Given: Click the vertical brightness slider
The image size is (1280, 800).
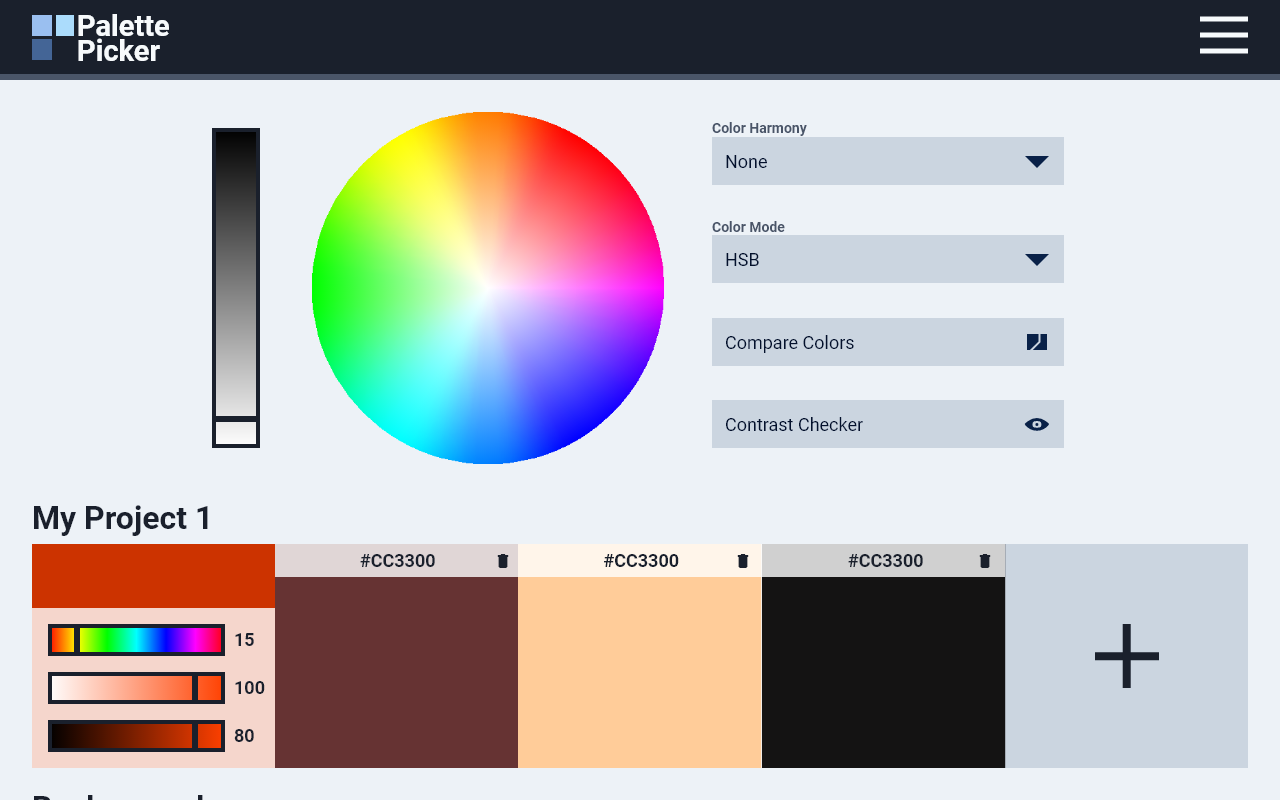Looking at the screenshot, I should 236,288.
